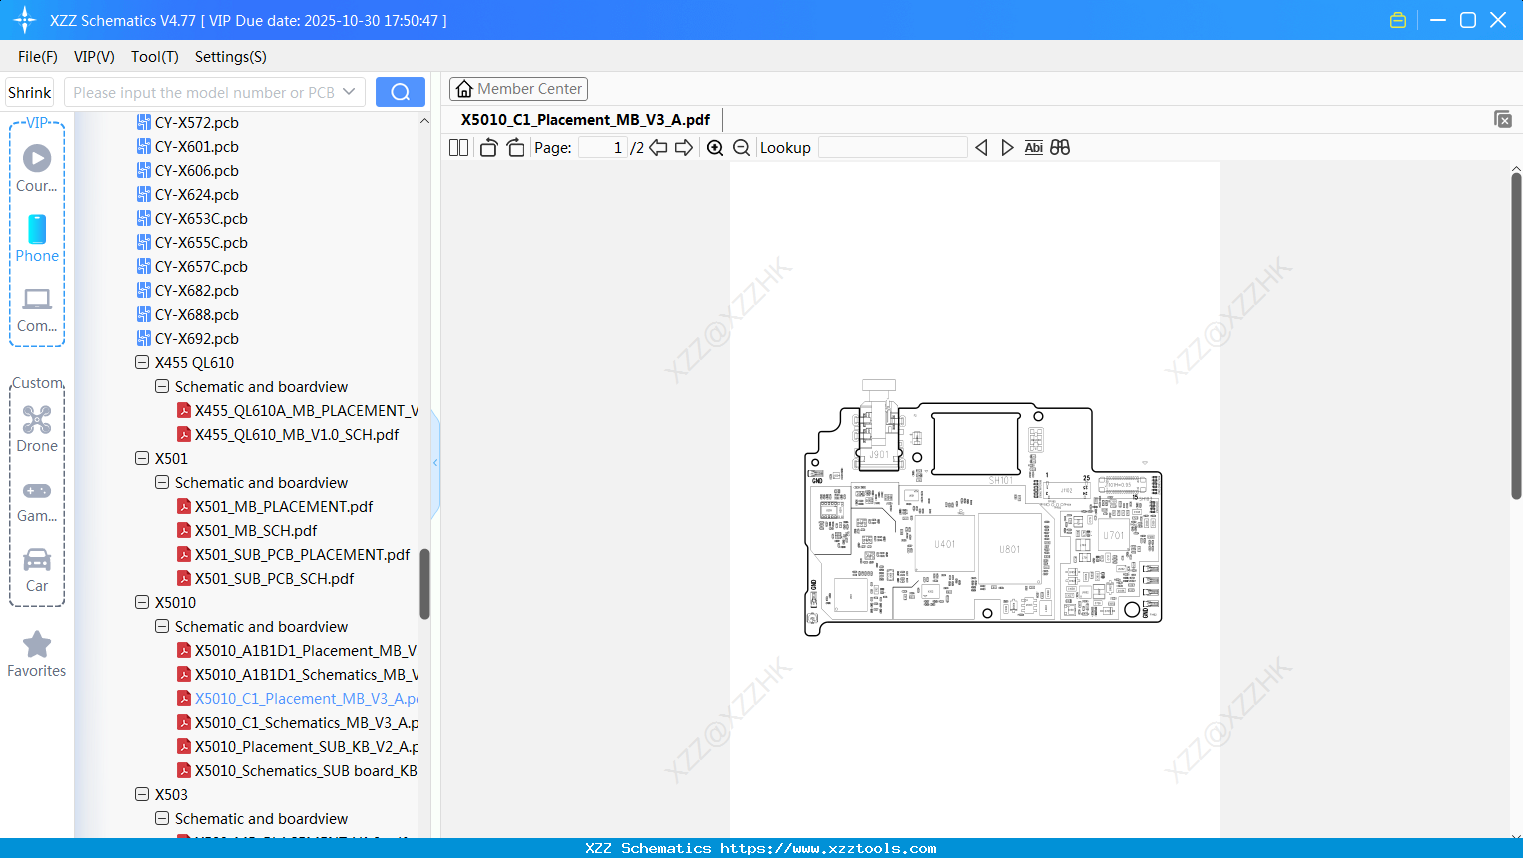Go to the next page with the forward arrow
This screenshot has height=858, width=1523.
(684, 147)
